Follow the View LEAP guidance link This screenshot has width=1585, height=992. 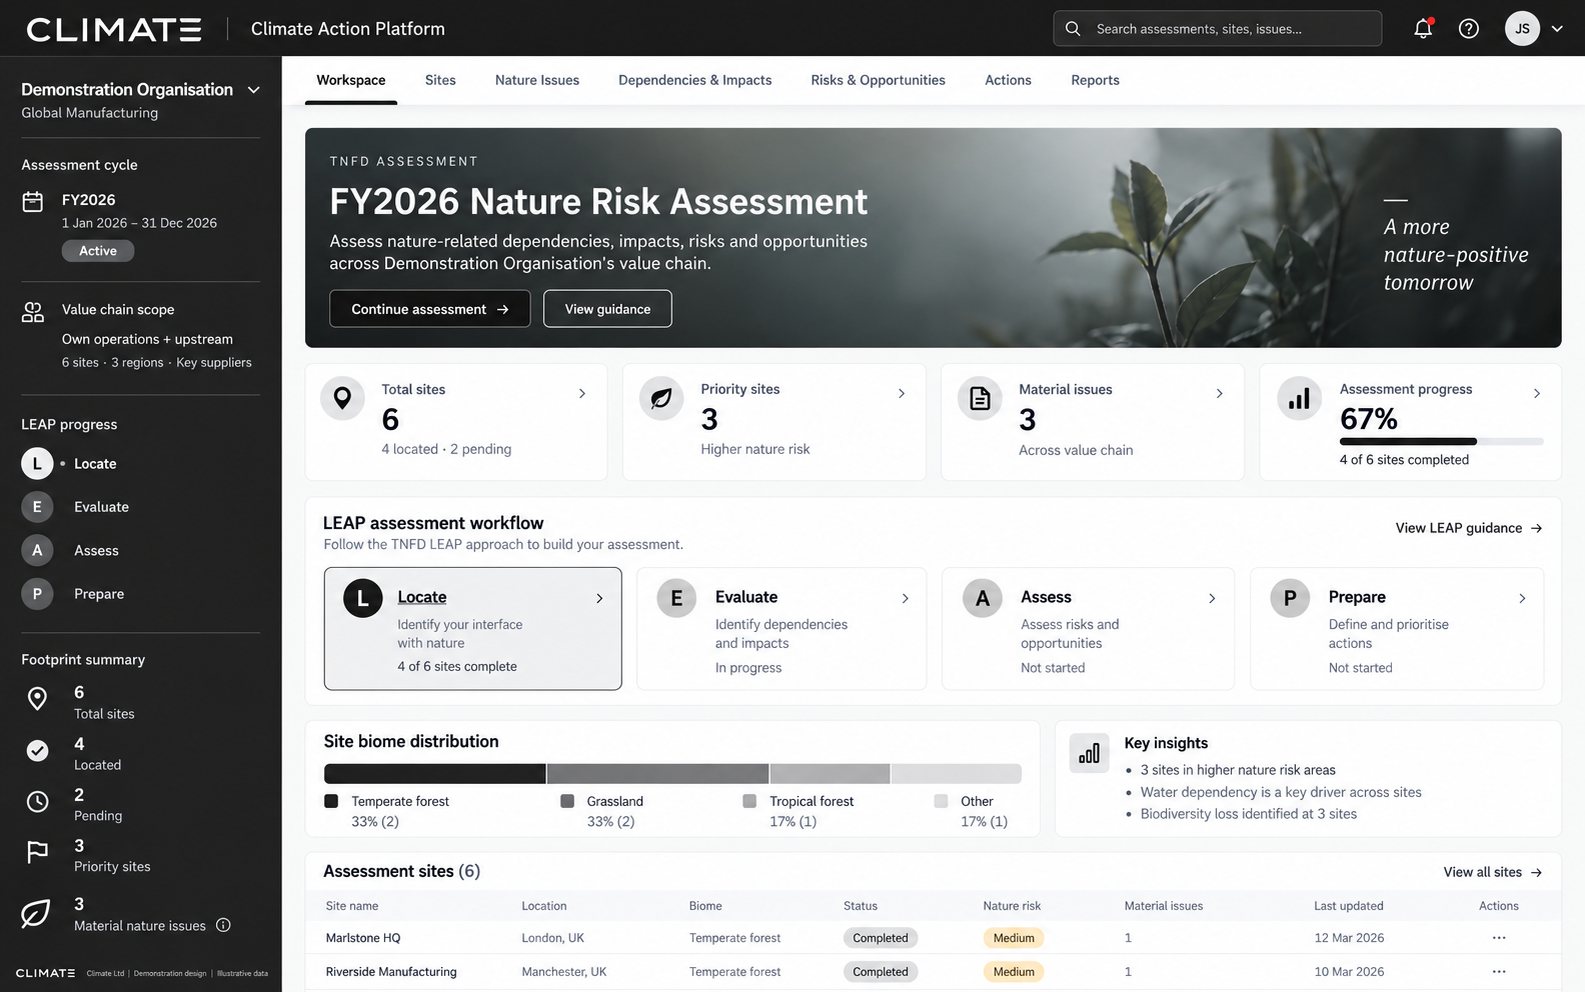(1469, 528)
